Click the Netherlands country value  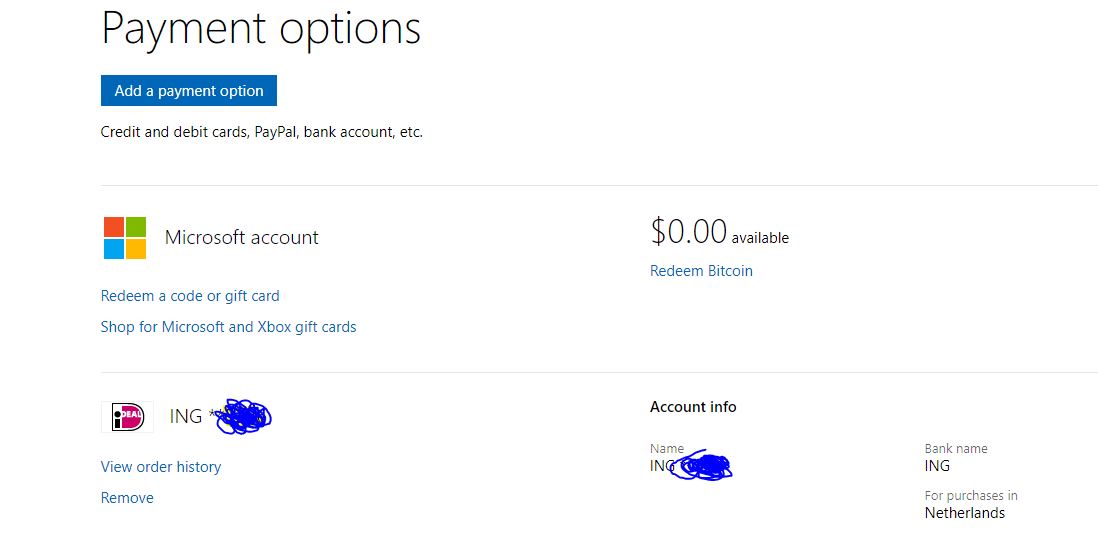[x=964, y=513]
